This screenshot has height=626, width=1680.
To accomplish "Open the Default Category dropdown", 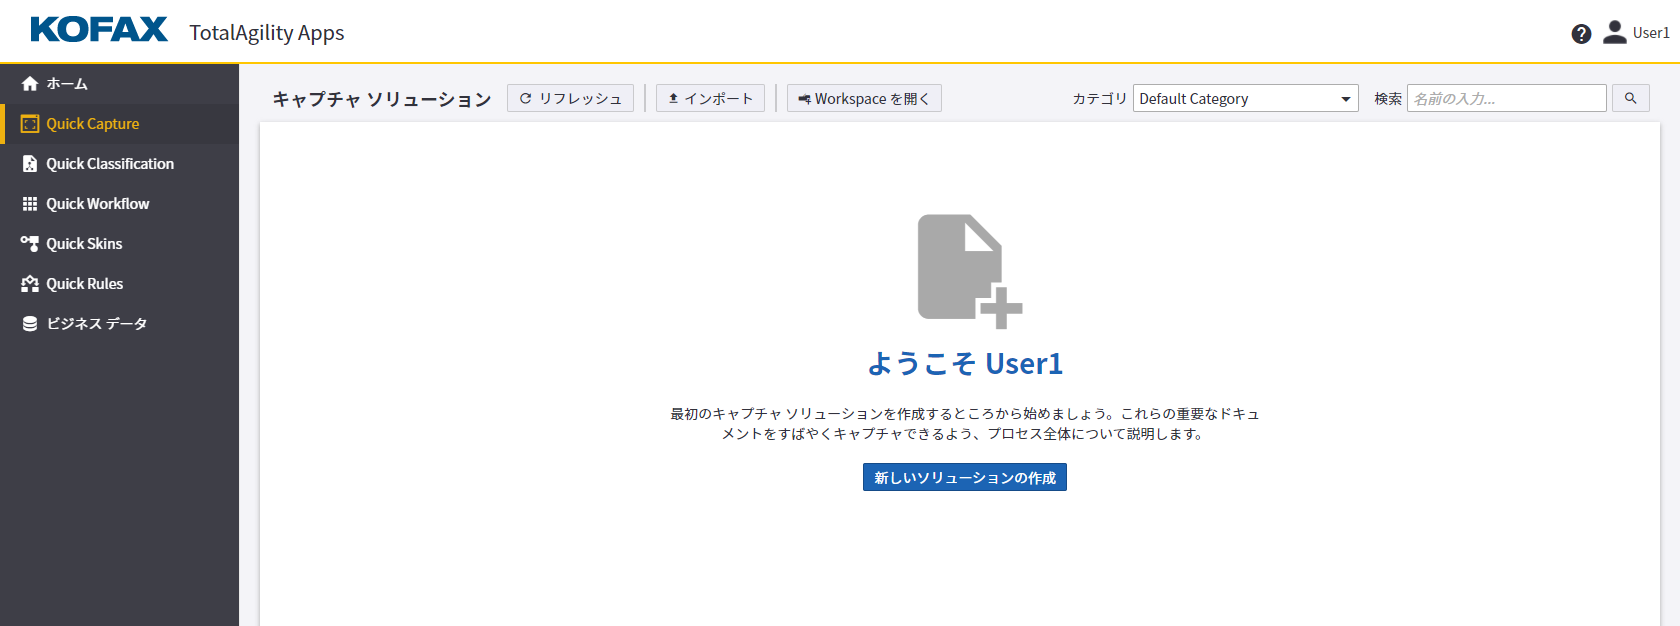I will click(x=1245, y=98).
